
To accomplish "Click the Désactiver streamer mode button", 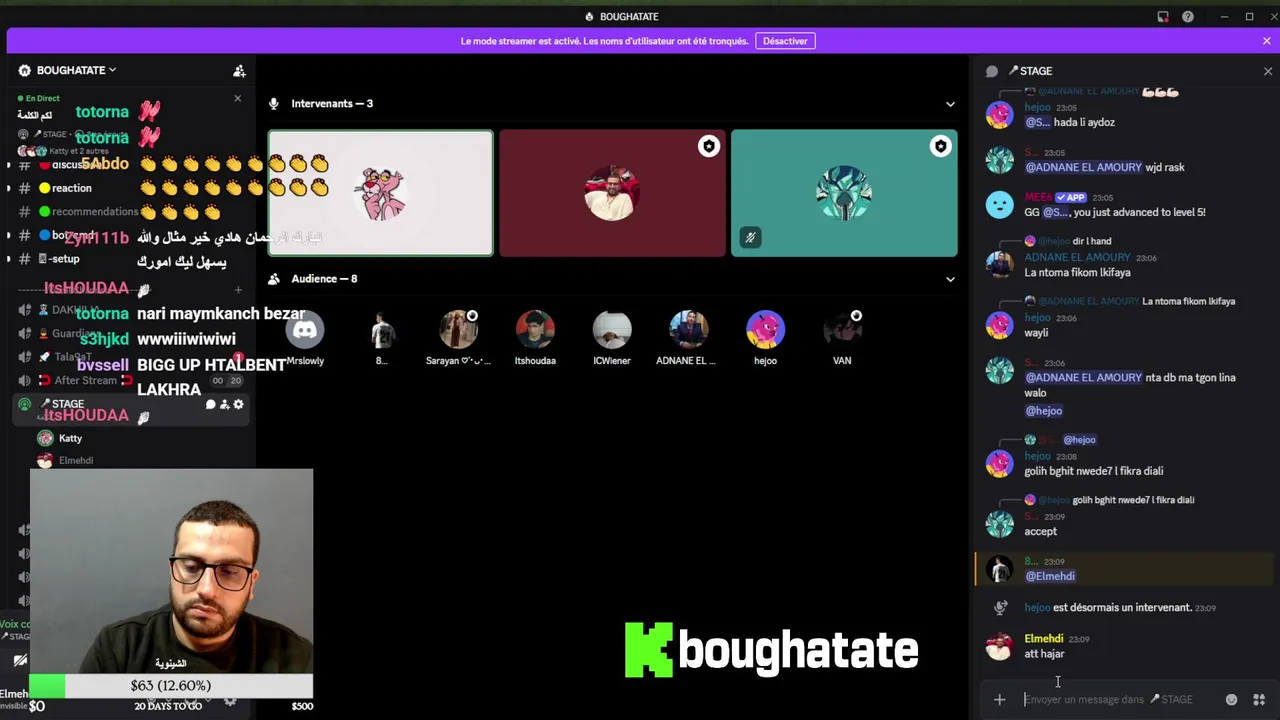I will [x=785, y=41].
